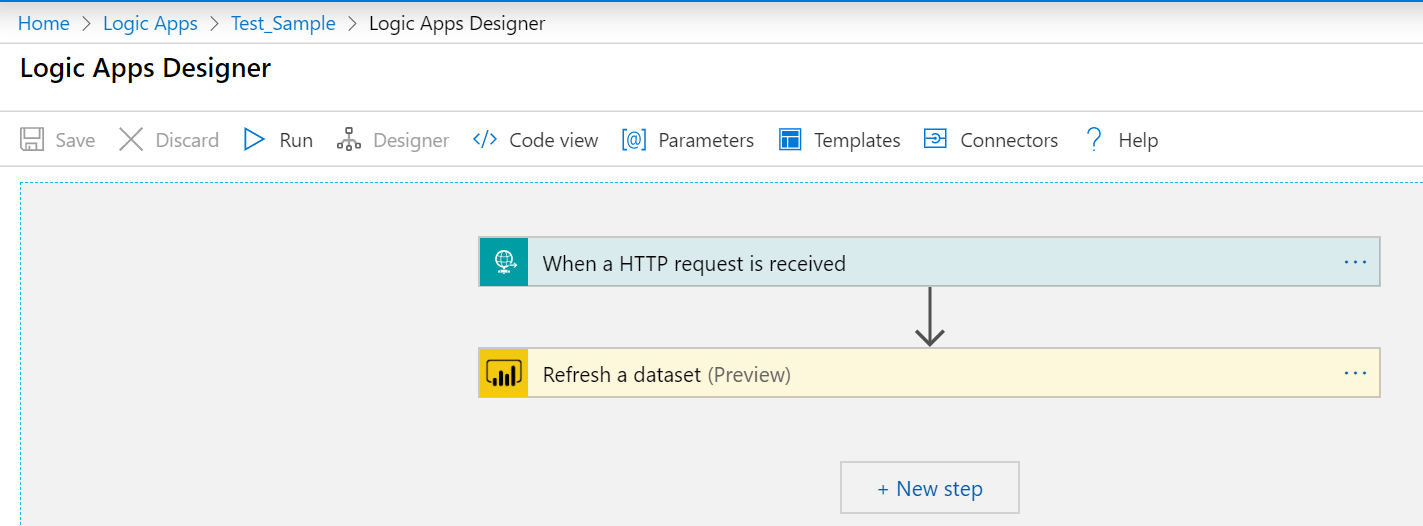Click the Connectors icon in toolbar

pos(935,140)
